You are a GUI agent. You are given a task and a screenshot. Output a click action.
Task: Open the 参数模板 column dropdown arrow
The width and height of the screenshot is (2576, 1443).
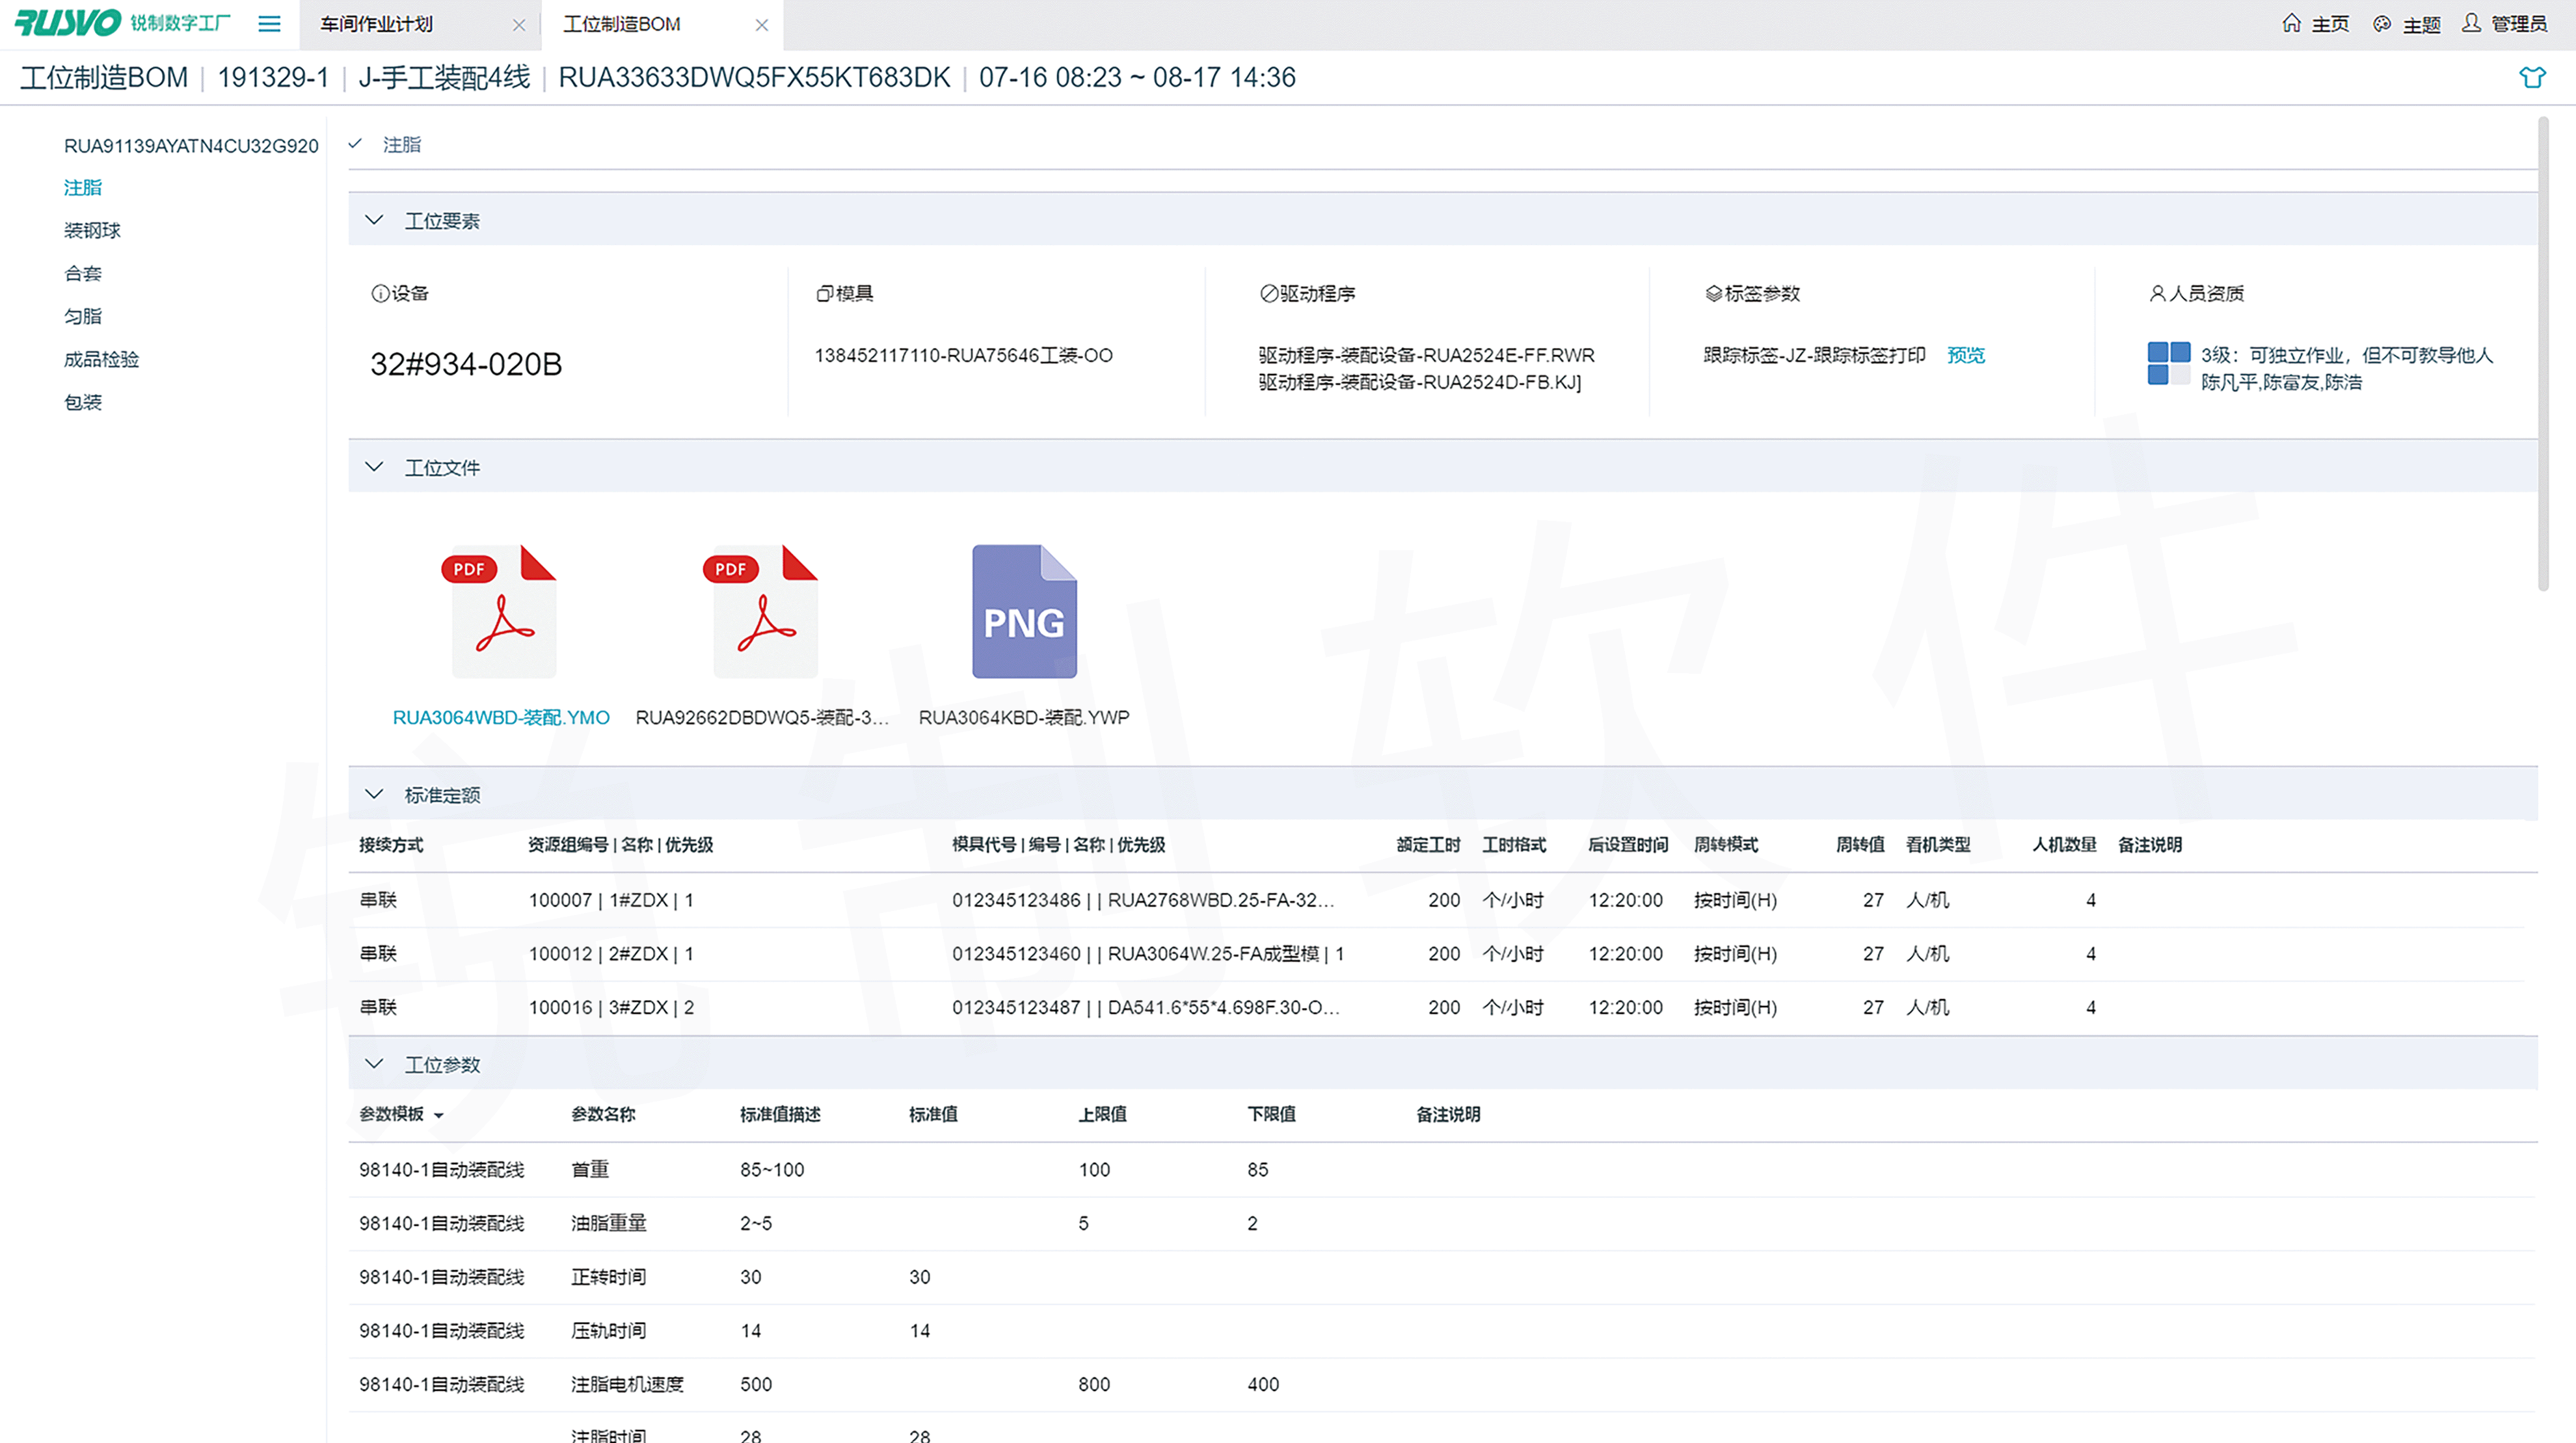439,1115
